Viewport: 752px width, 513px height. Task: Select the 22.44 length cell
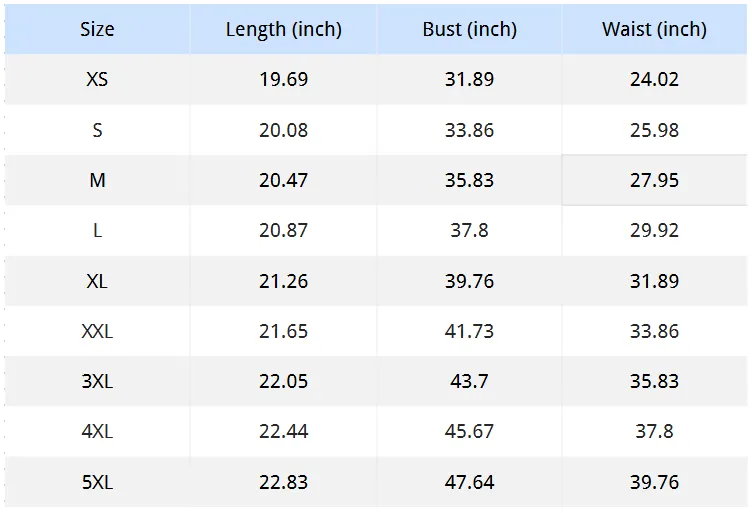pyautogui.click(x=283, y=431)
